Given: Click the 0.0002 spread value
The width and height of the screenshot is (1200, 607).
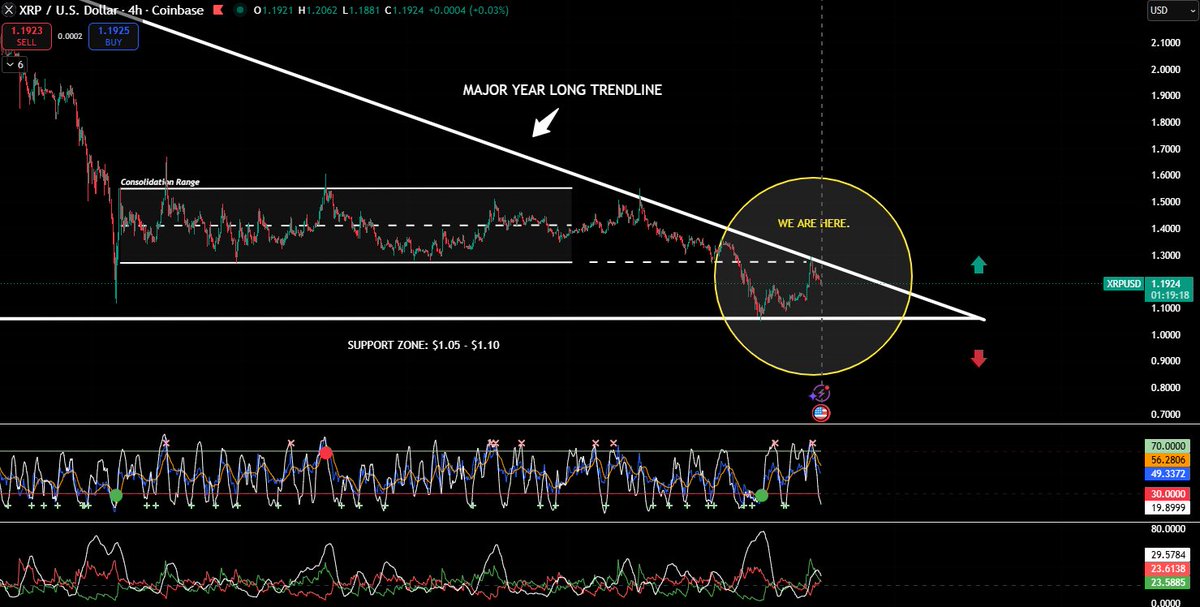Looking at the screenshot, I should 70,37.
